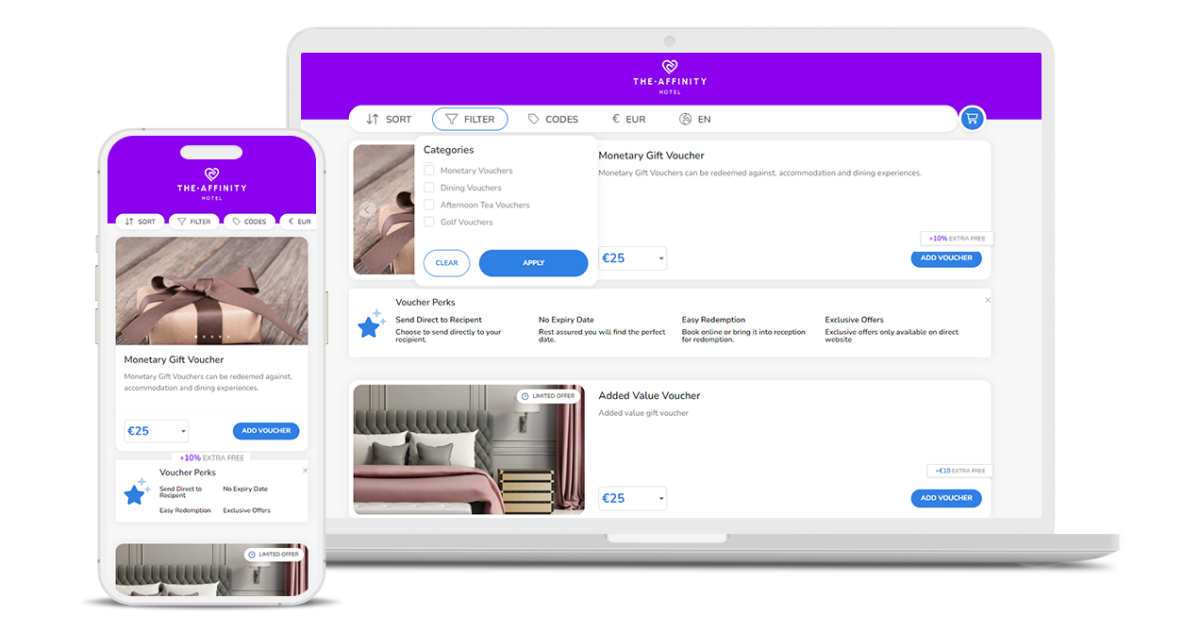Tap the +10% EXTRA FREE label on phone

click(x=212, y=457)
